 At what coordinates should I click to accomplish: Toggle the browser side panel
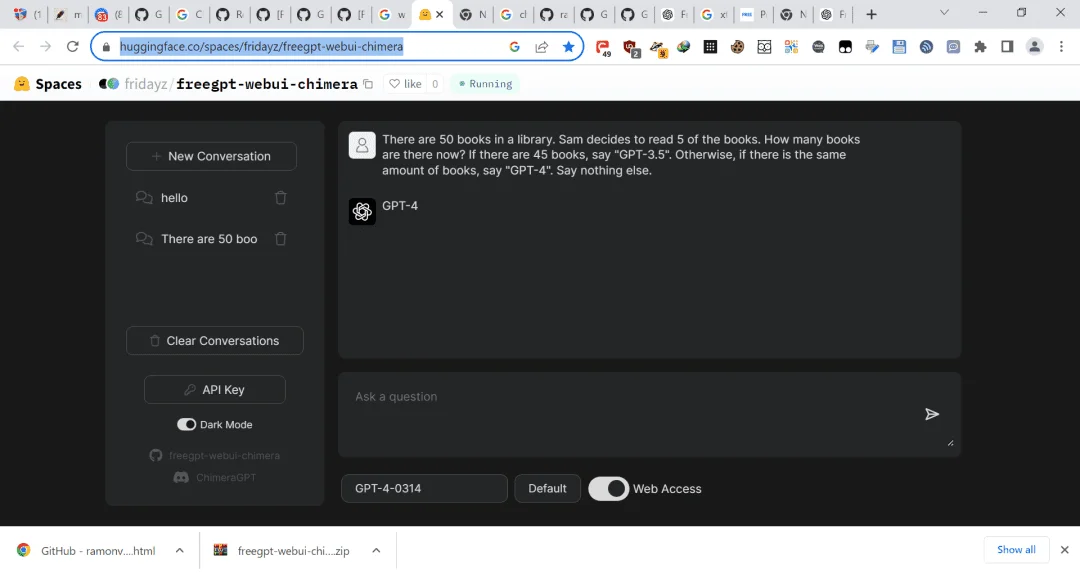(x=1007, y=47)
